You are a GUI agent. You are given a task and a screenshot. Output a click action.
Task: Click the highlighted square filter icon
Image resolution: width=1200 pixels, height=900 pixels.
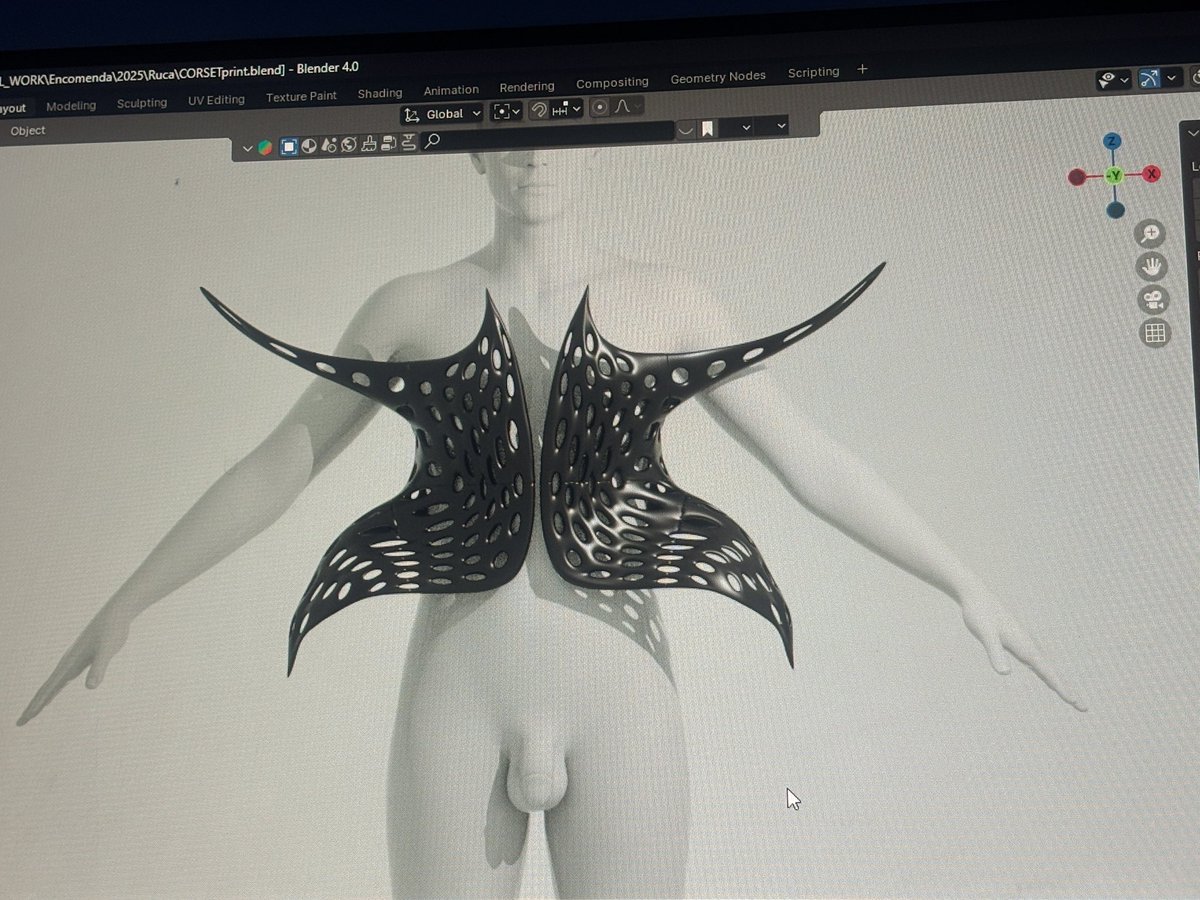tap(288, 147)
